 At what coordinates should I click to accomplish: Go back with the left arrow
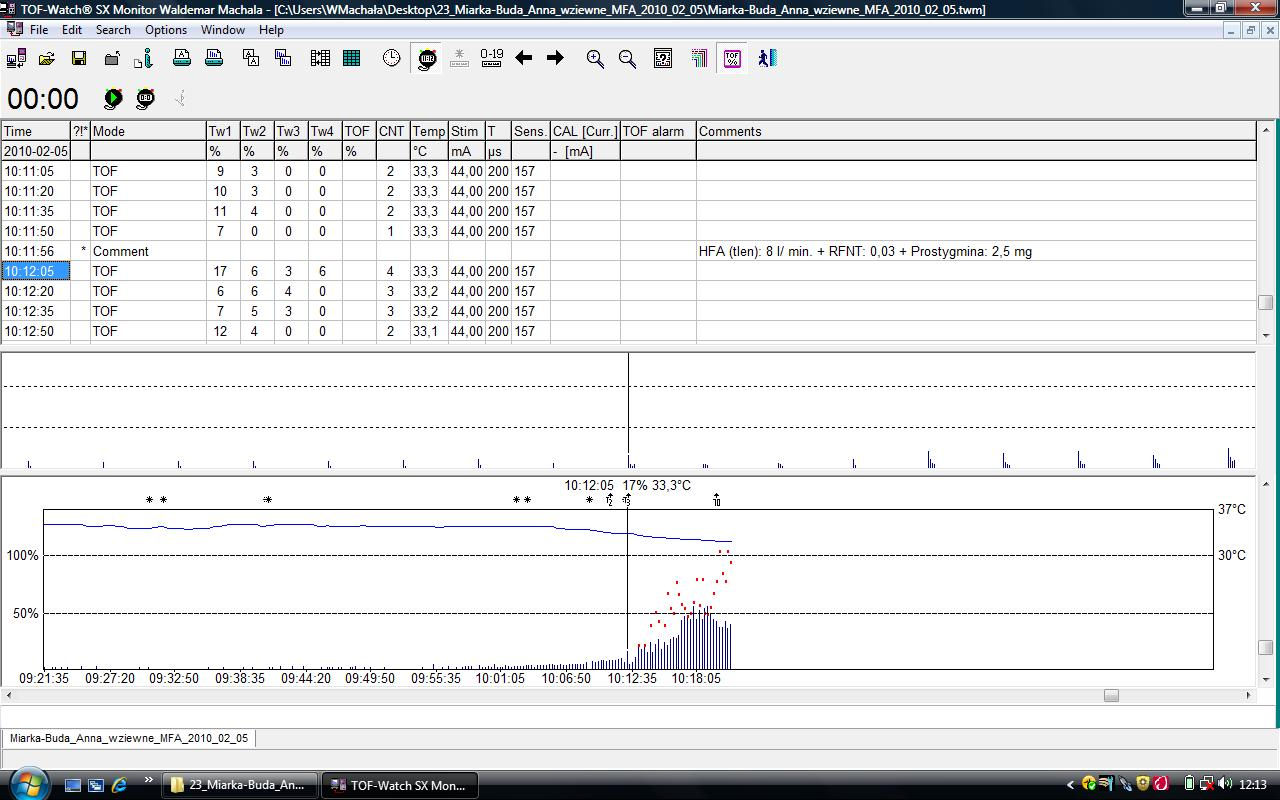pos(523,59)
